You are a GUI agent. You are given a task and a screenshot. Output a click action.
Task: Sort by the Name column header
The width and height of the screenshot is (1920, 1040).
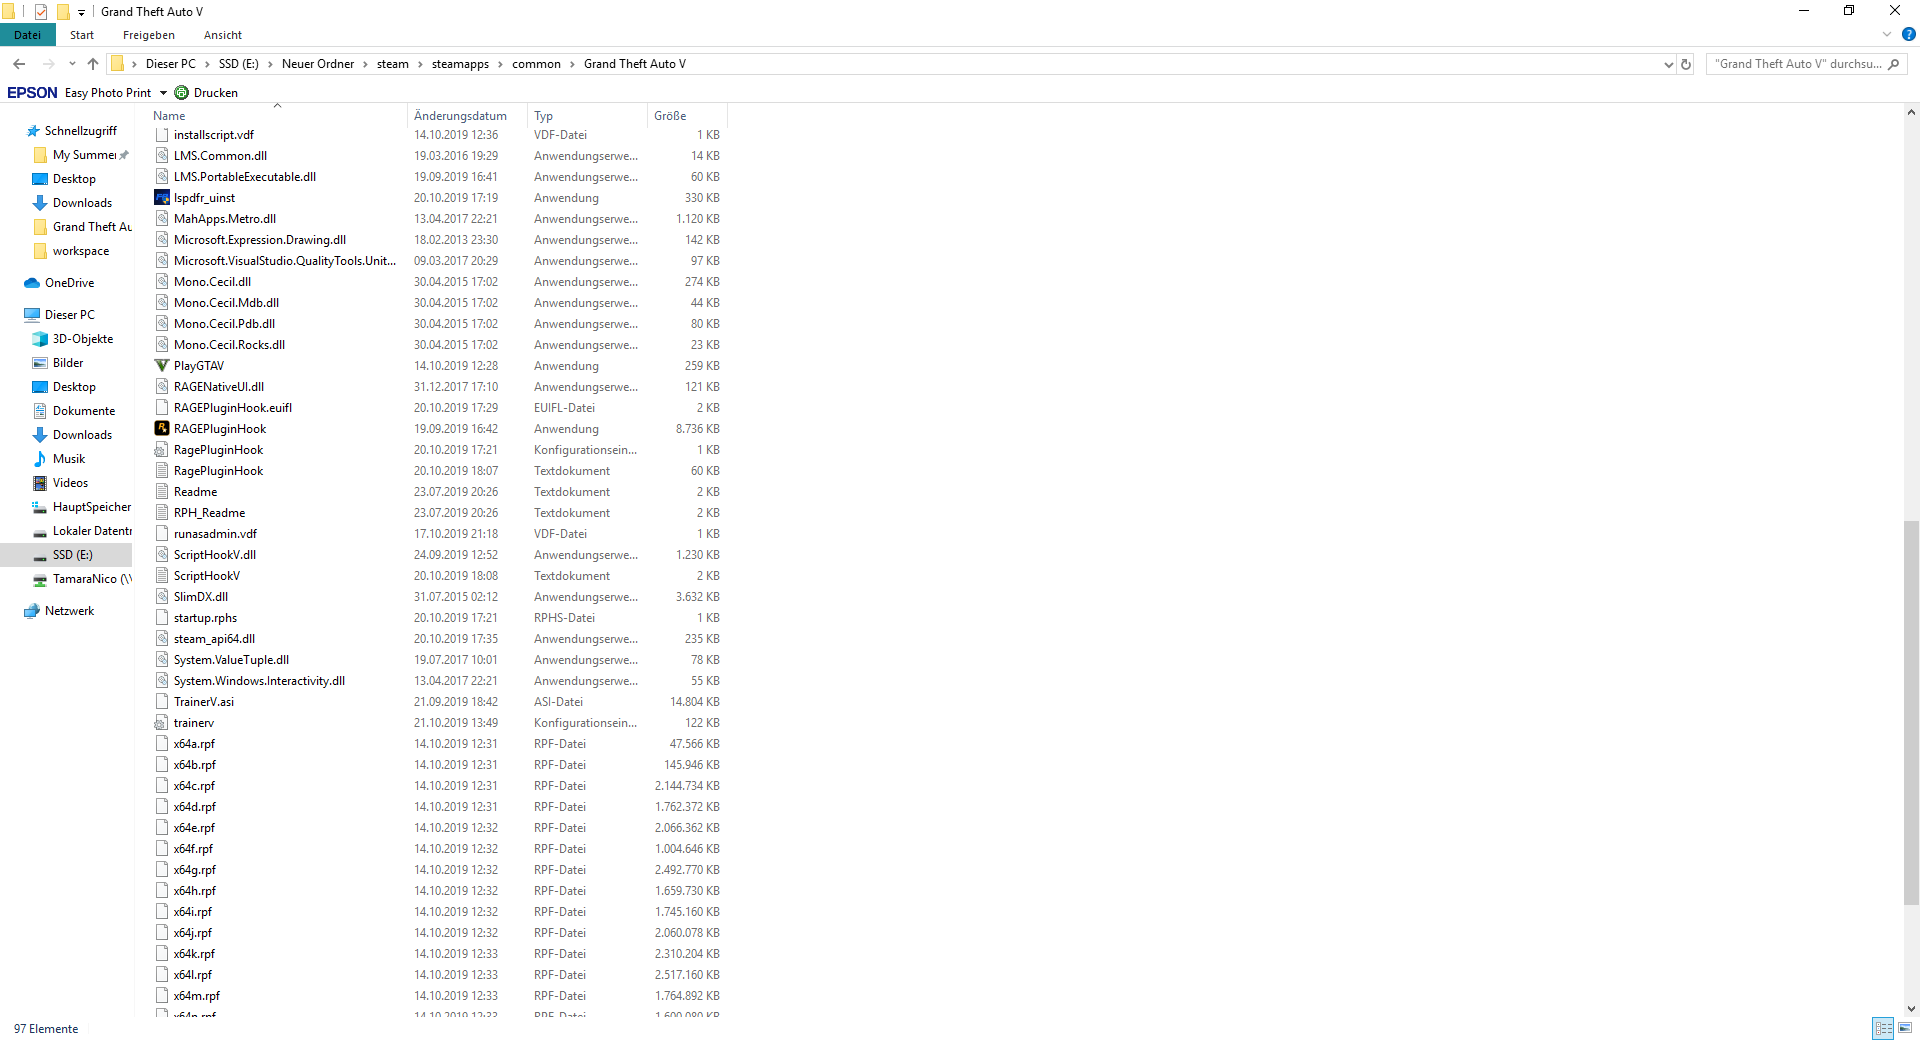coord(277,116)
